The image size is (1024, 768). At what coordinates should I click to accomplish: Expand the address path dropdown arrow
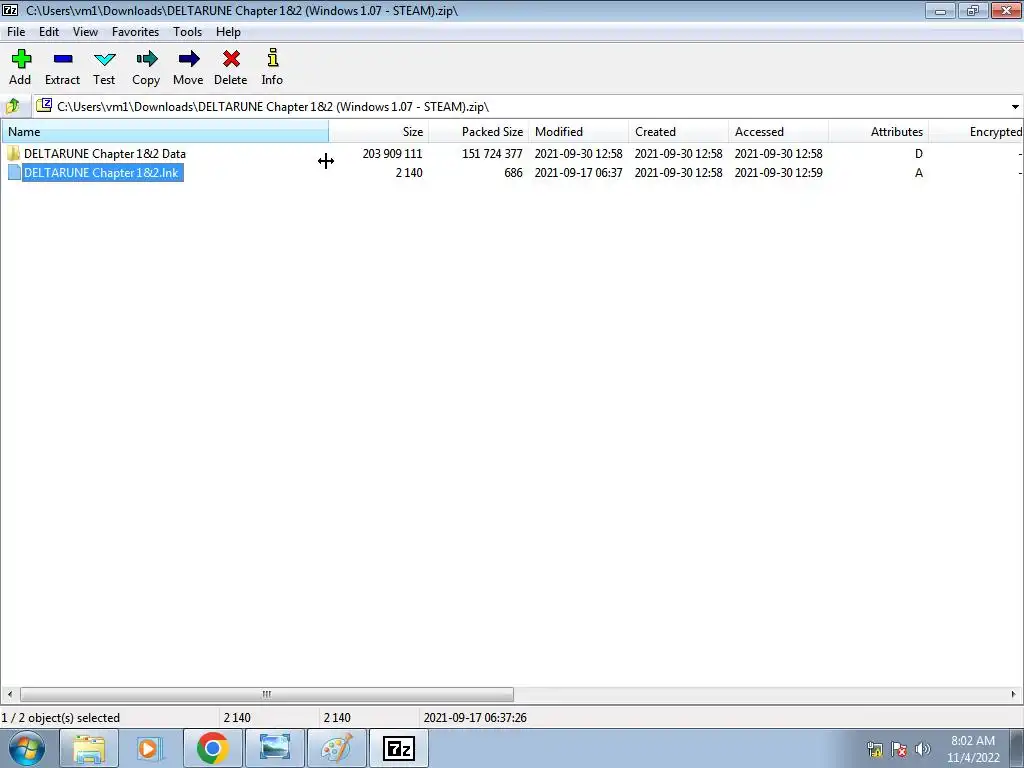(x=1015, y=107)
